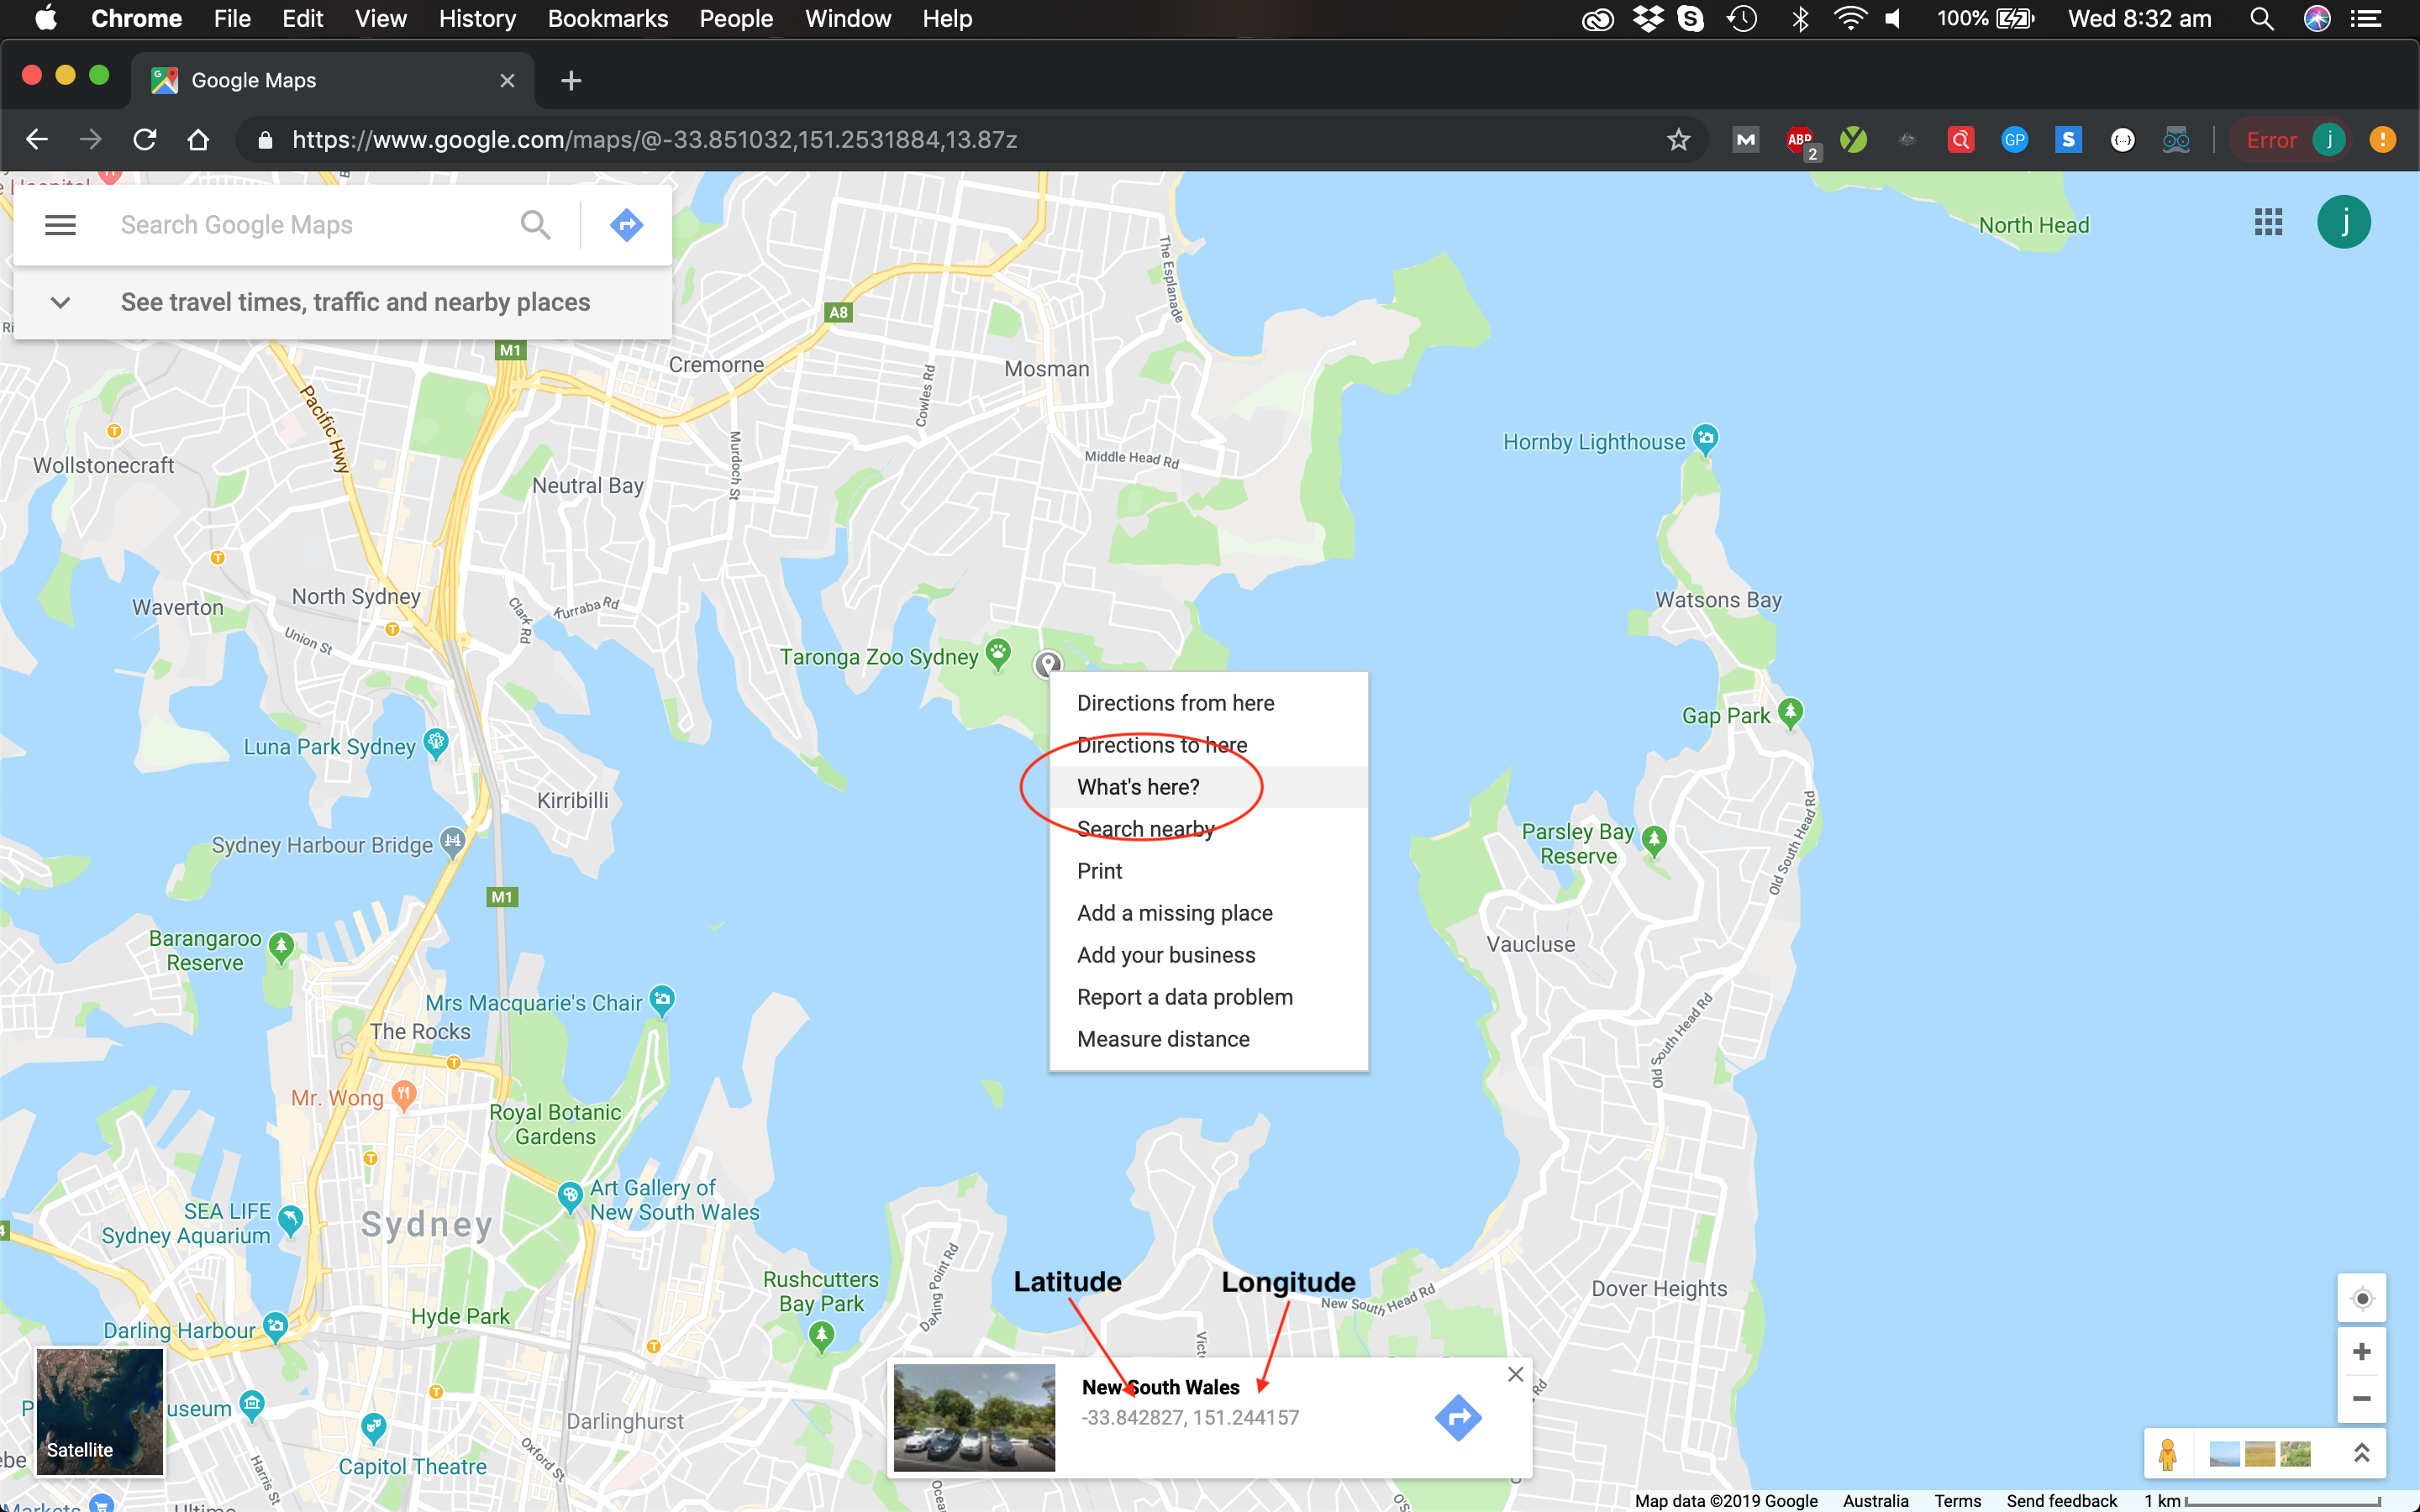Select the Street View pegman

2167,1454
